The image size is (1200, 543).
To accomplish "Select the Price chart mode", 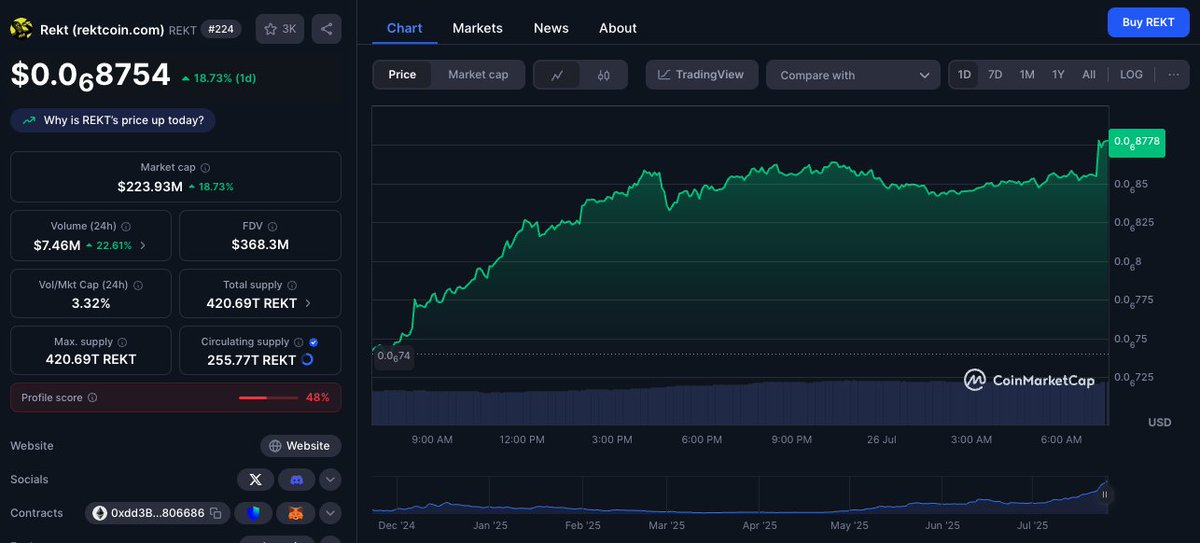I will [402, 75].
